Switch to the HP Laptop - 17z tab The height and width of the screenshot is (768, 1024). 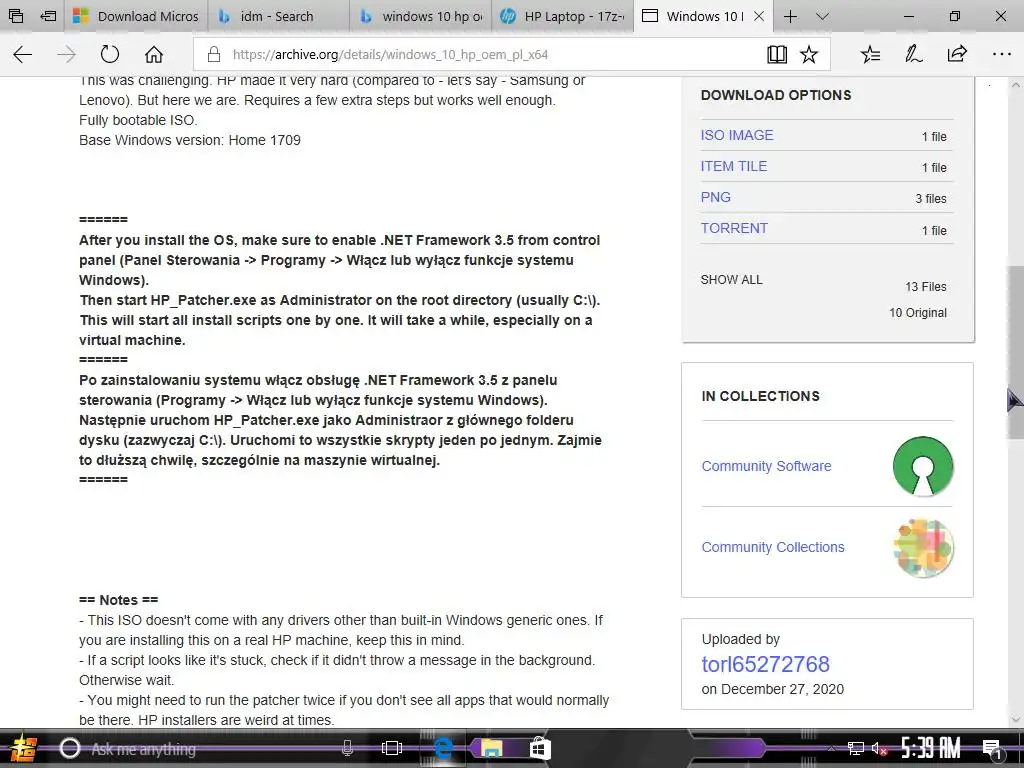click(x=563, y=16)
